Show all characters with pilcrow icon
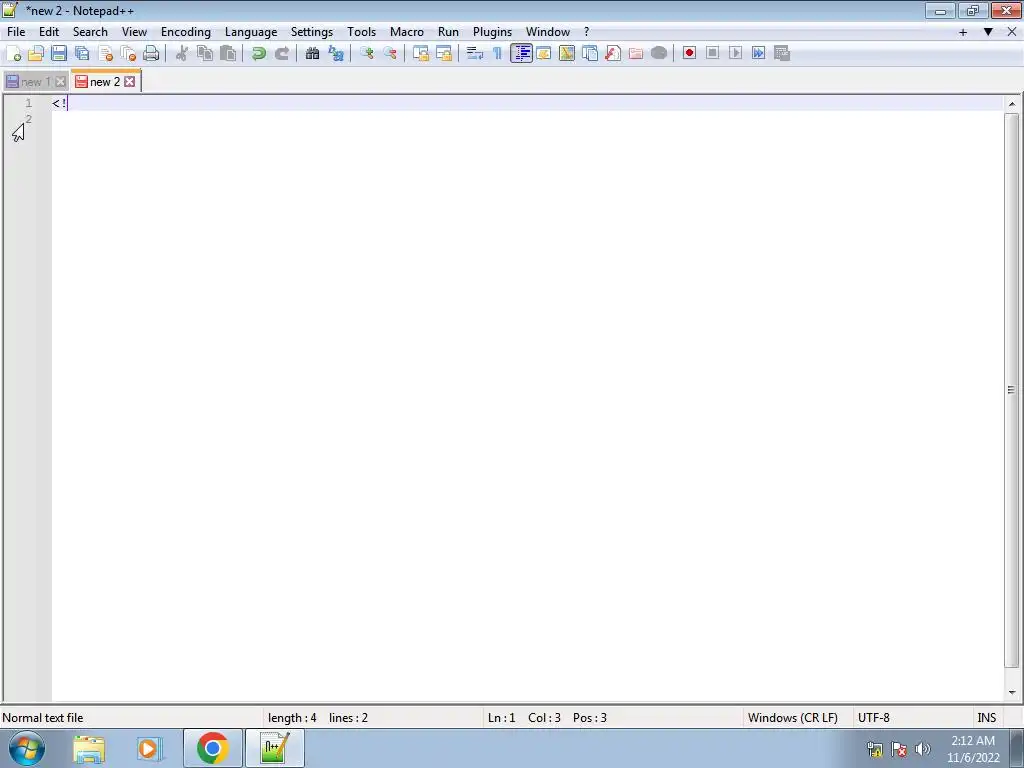 tap(498, 54)
